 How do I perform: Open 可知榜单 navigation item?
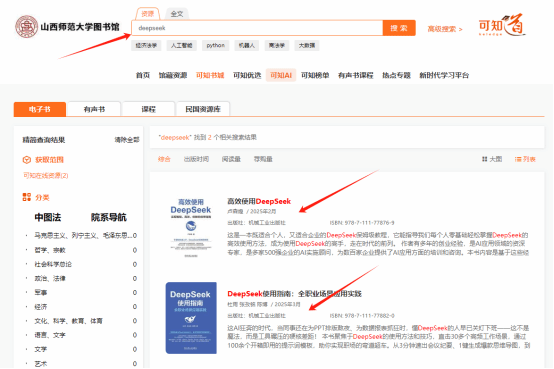[315, 75]
